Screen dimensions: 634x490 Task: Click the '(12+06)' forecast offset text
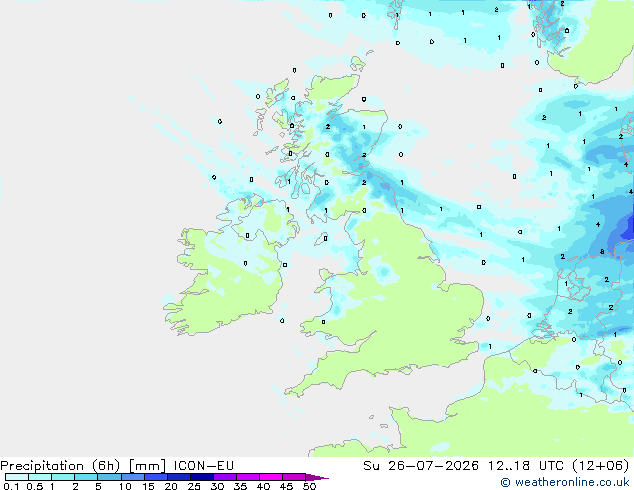click(601, 466)
